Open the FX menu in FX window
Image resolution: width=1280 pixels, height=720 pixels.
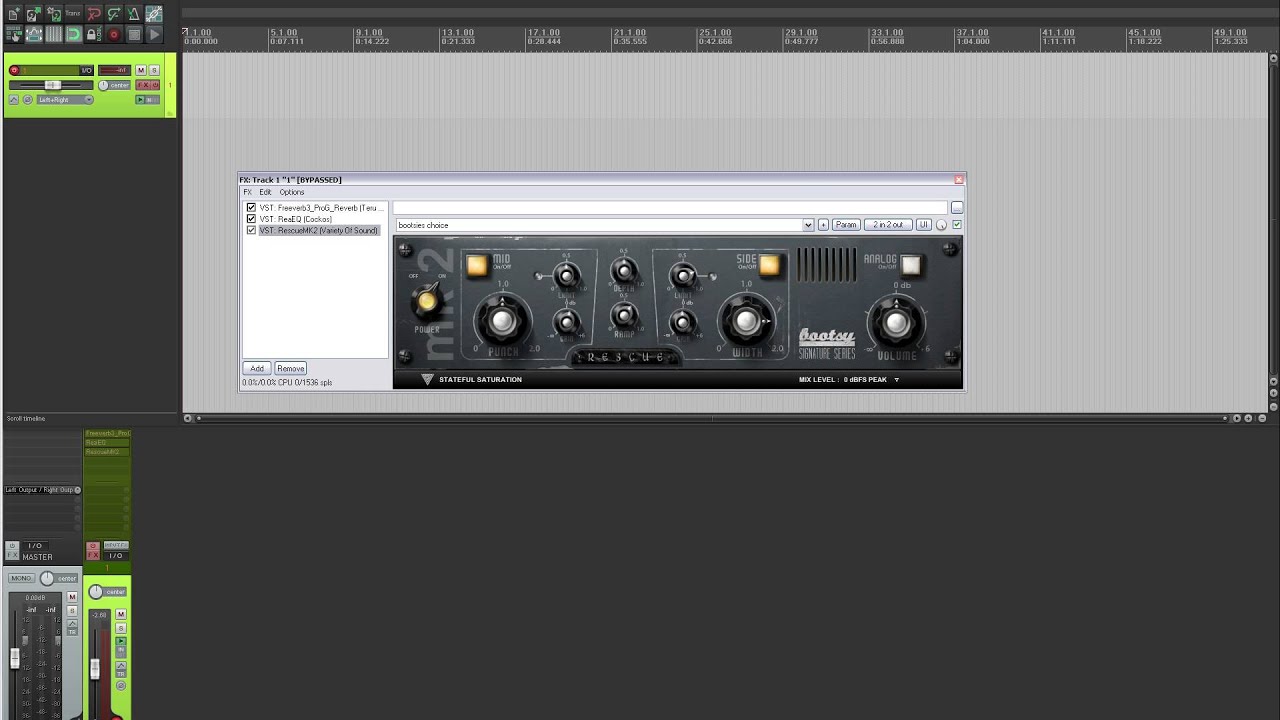coord(247,192)
